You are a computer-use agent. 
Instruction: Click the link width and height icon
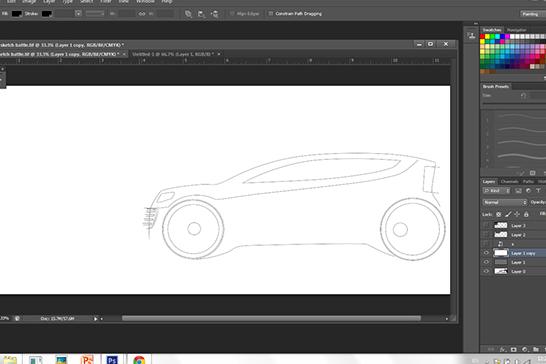[142, 14]
